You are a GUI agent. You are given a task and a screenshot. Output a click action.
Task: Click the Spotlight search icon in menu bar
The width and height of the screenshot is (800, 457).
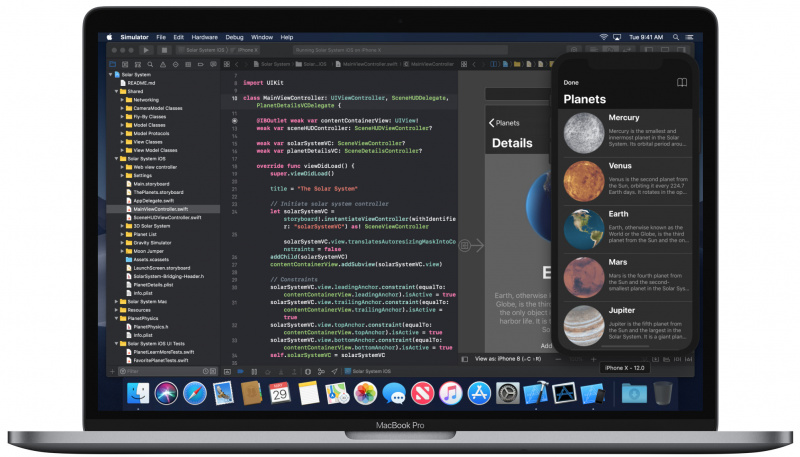click(676, 37)
